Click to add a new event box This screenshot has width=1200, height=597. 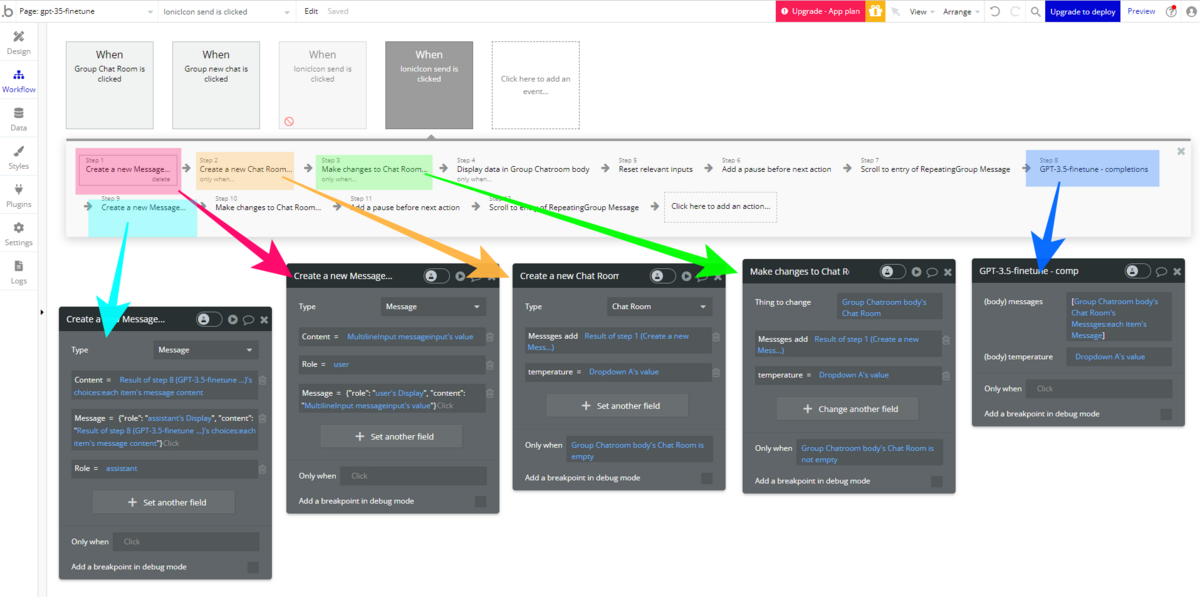click(536, 85)
